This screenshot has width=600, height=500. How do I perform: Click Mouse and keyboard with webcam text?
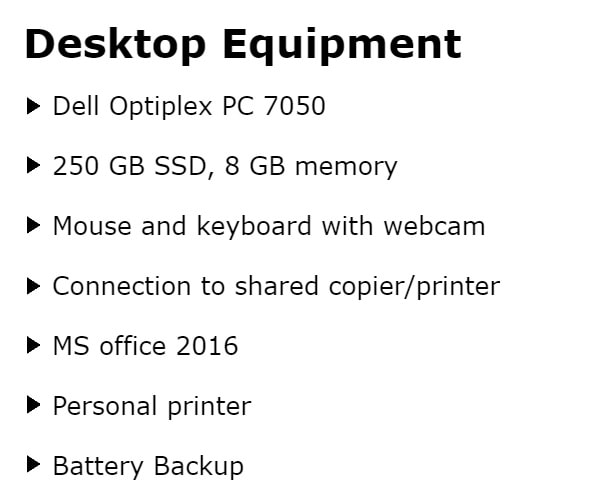[268, 226]
